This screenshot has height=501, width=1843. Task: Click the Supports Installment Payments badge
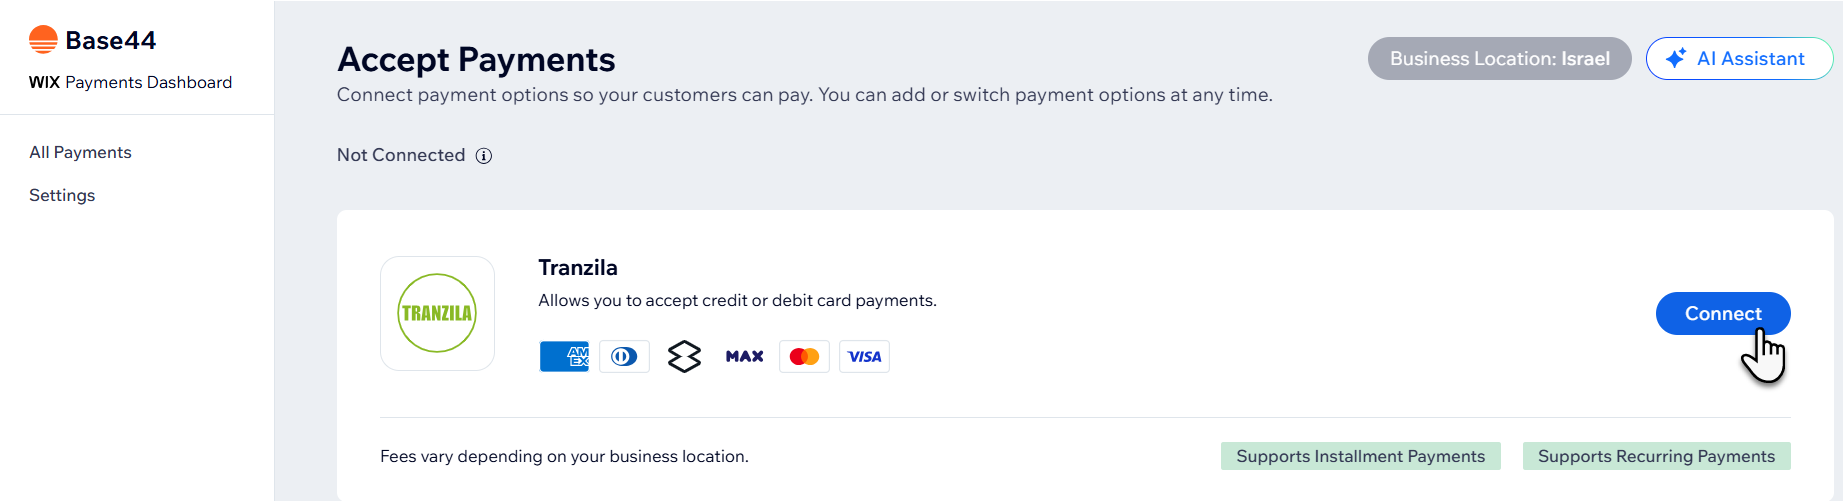point(1360,456)
